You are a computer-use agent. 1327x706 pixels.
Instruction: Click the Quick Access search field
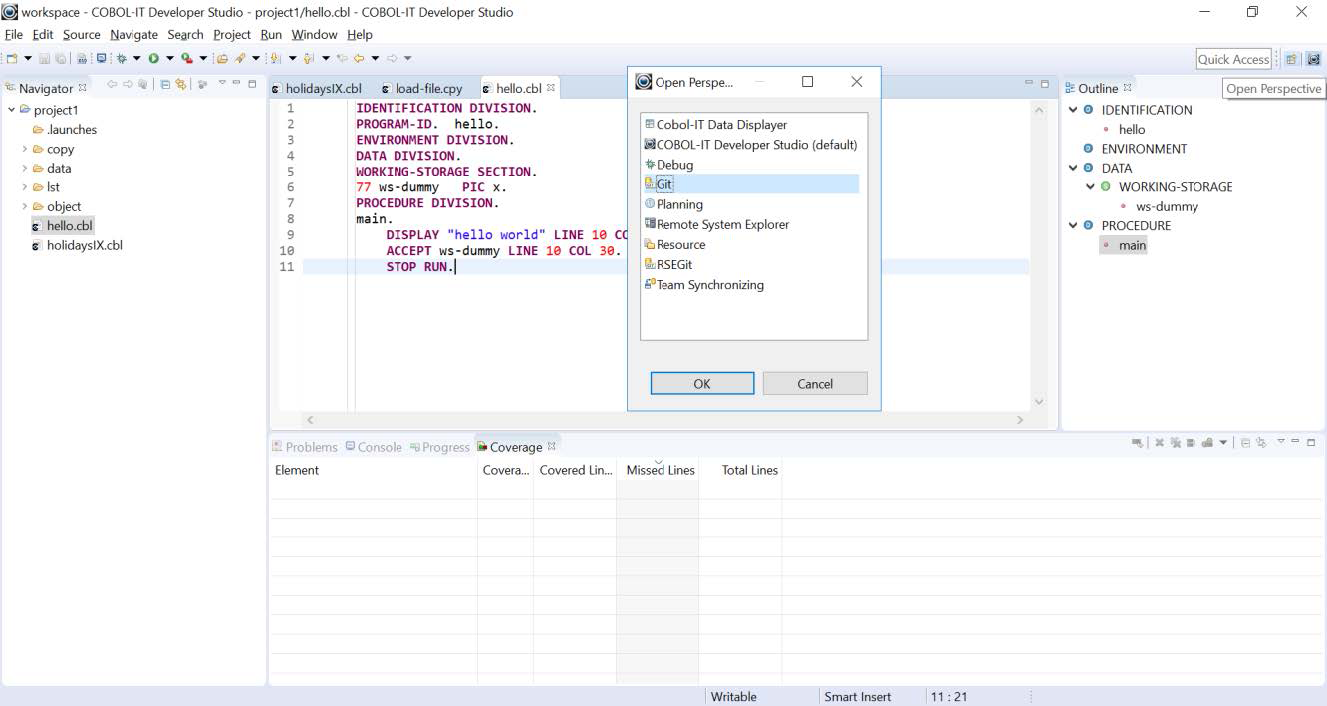pyautogui.click(x=1233, y=59)
